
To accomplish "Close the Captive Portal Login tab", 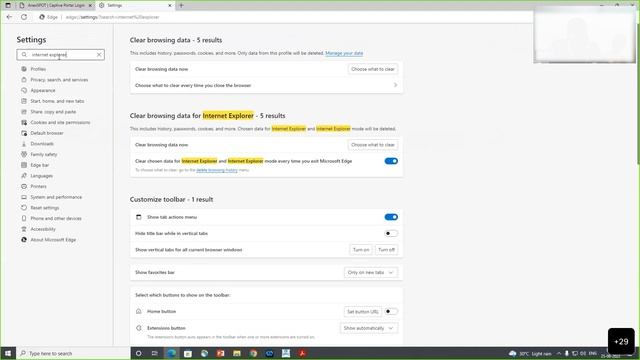I will click(90, 5).
